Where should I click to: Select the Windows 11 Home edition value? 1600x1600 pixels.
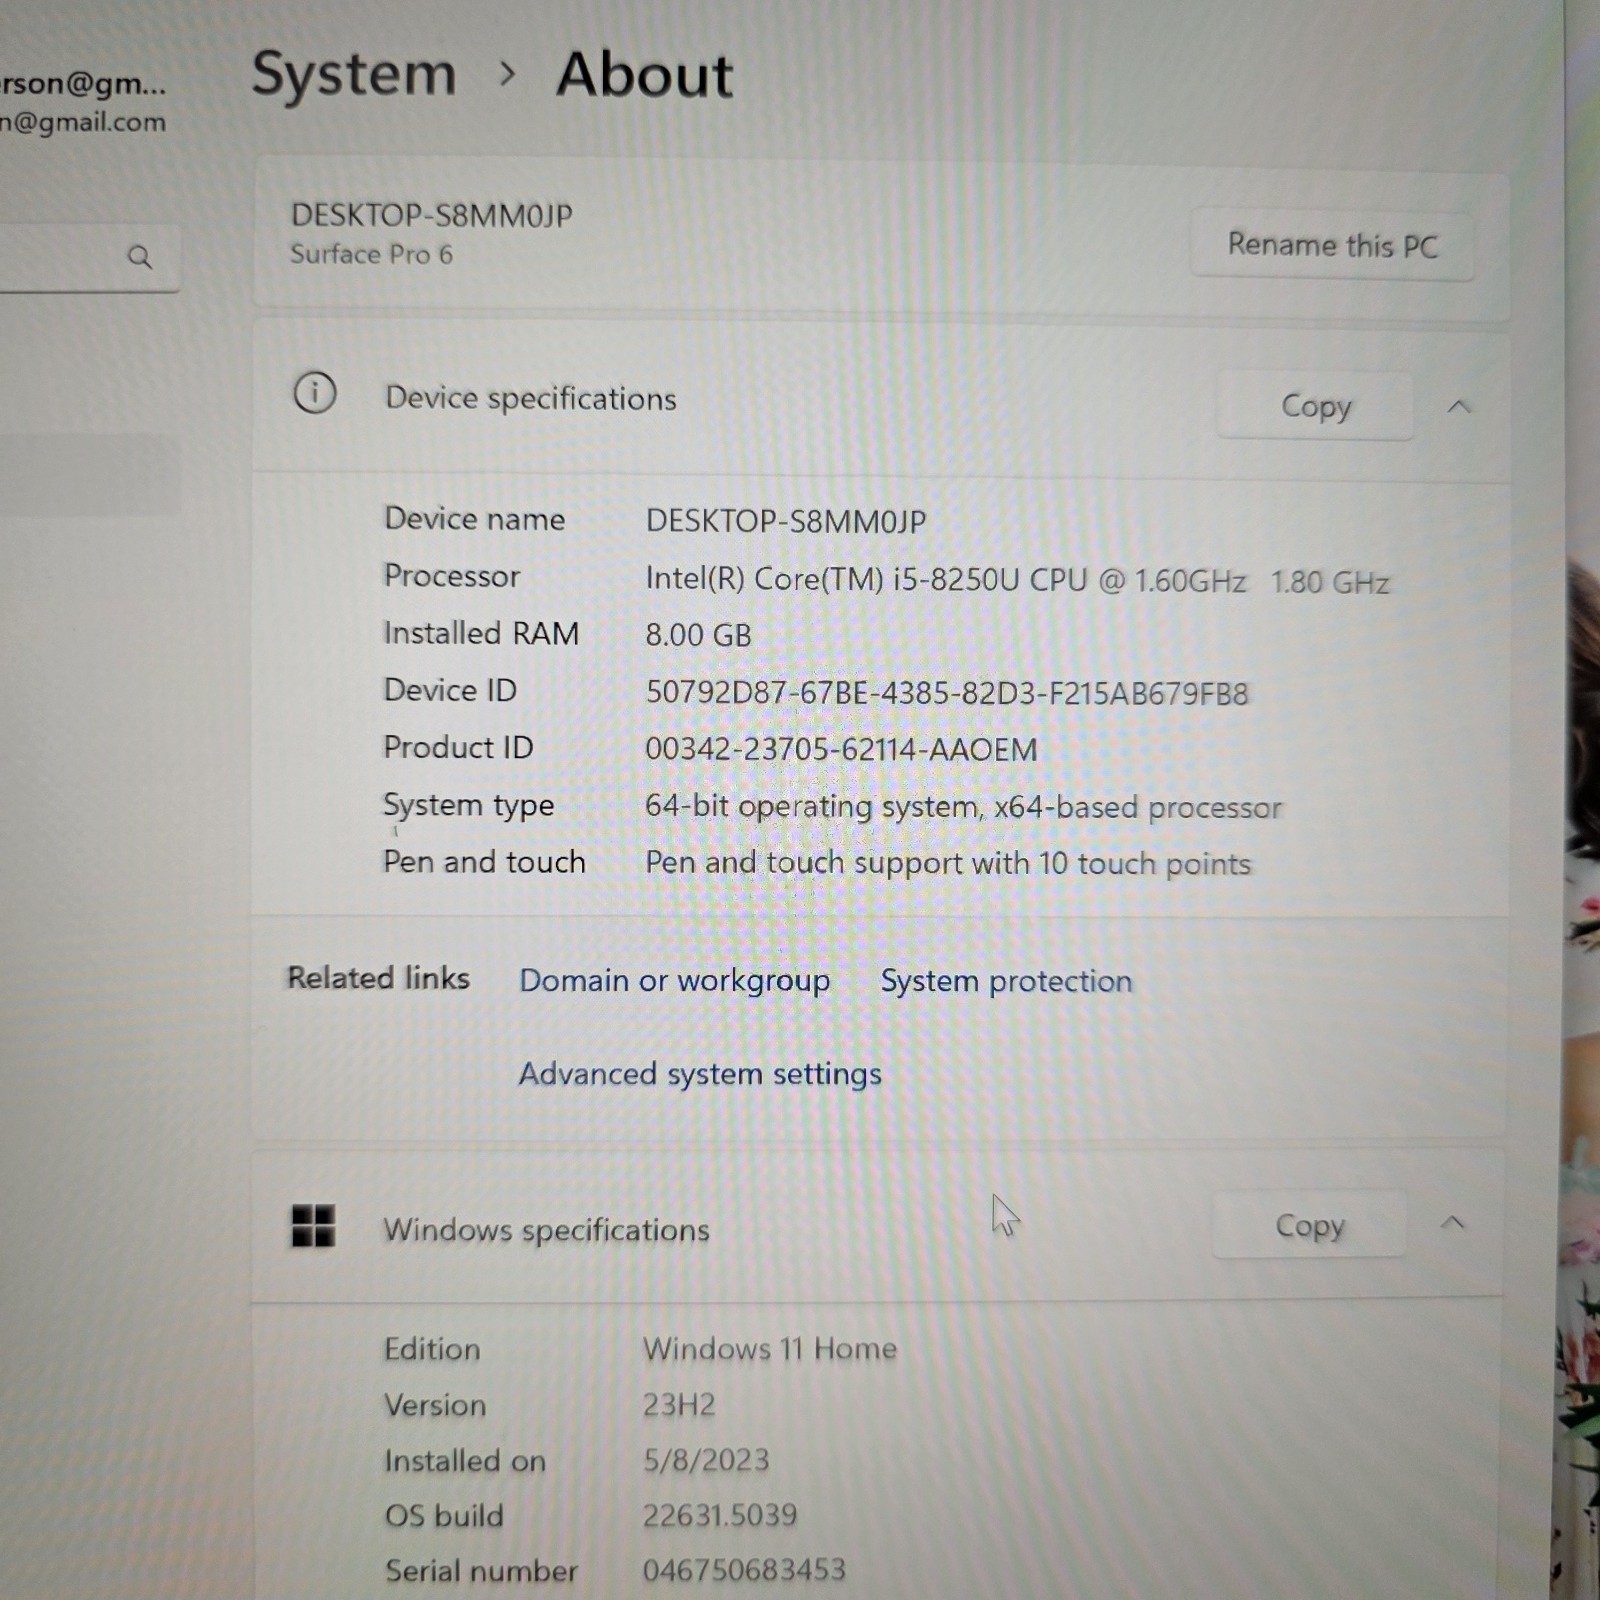(770, 1349)
